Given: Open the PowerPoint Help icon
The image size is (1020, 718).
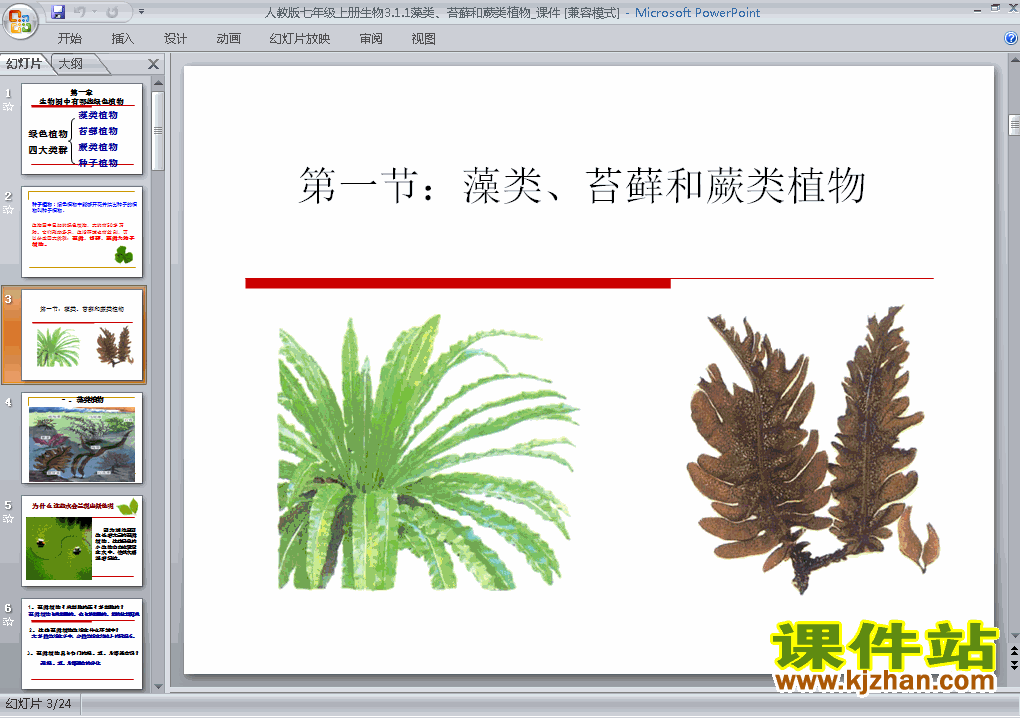Looking at the screenshot, I should point(1011,38).
